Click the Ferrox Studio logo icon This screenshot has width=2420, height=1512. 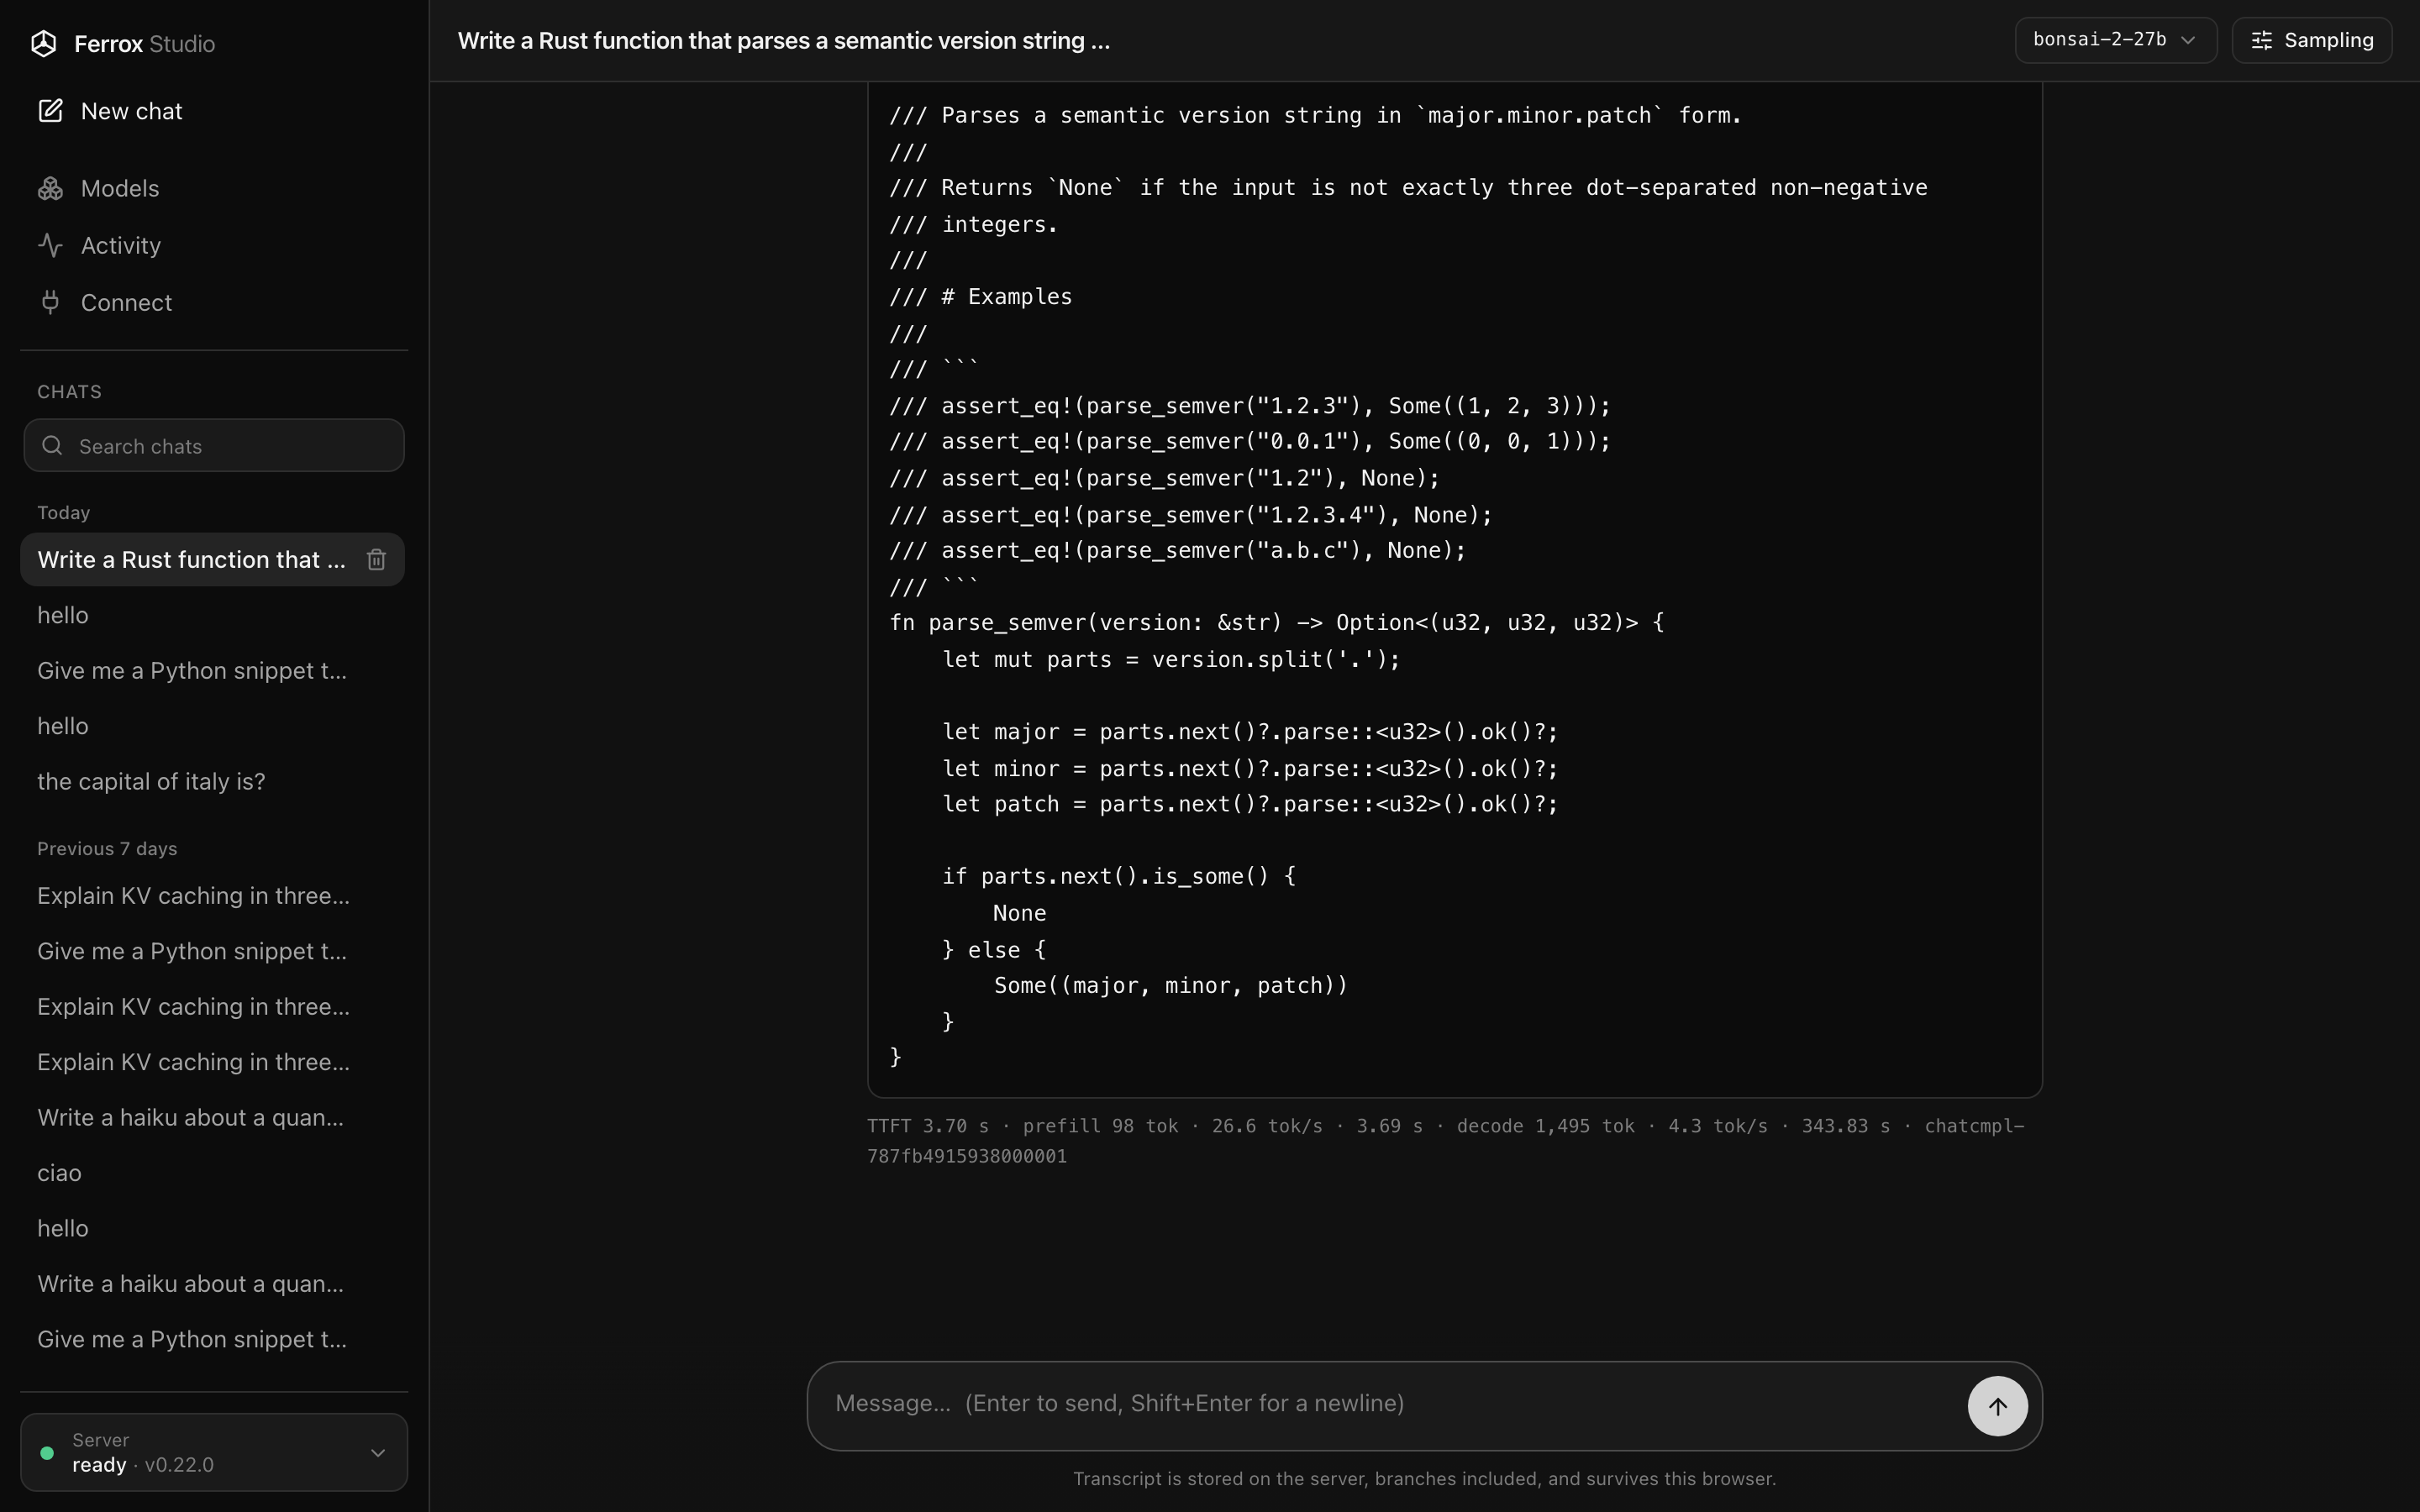pos(43,44)
